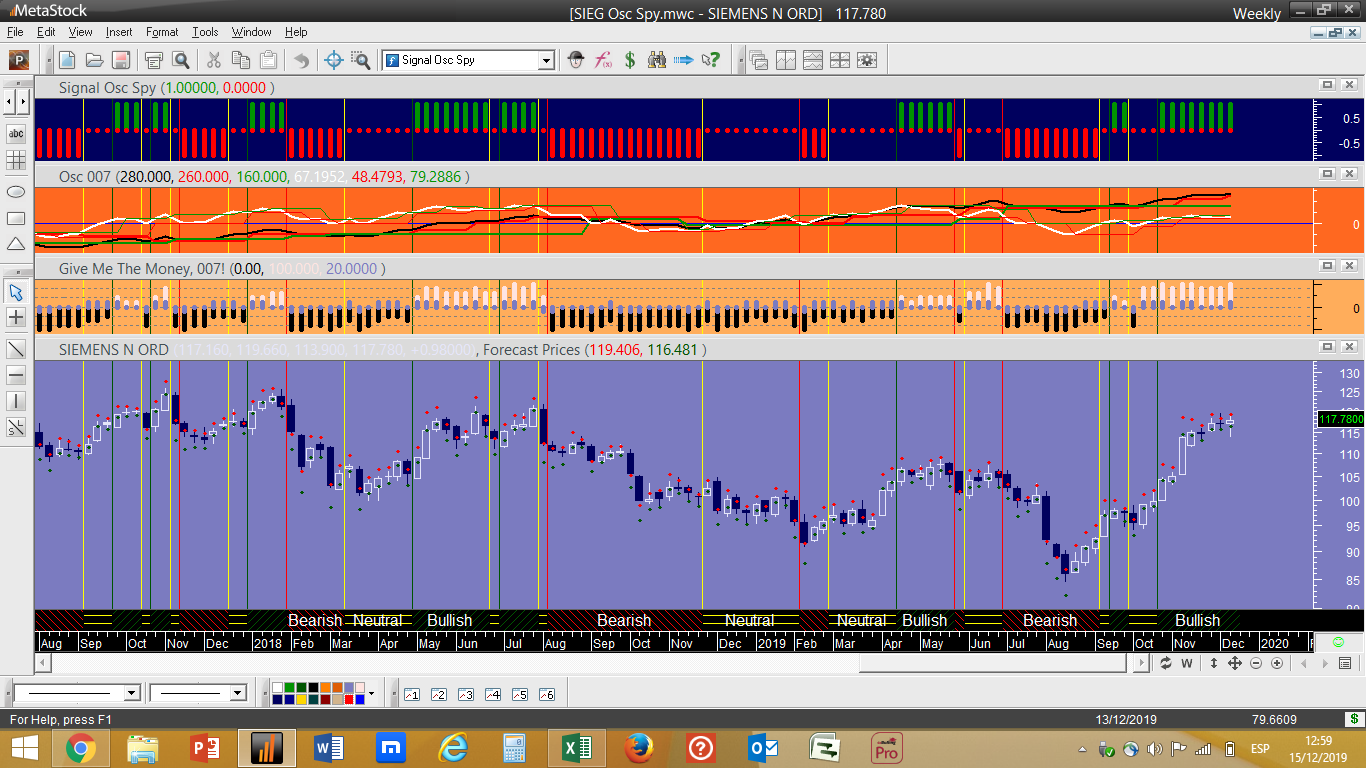Open the first line style dropdown
Screen dimensions: 1366x768
[x=131, y=693]
